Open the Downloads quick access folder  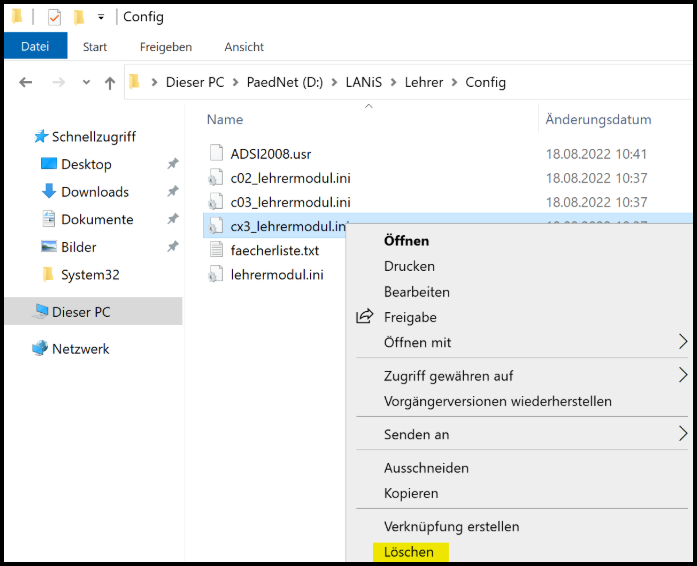pos(94,192)
